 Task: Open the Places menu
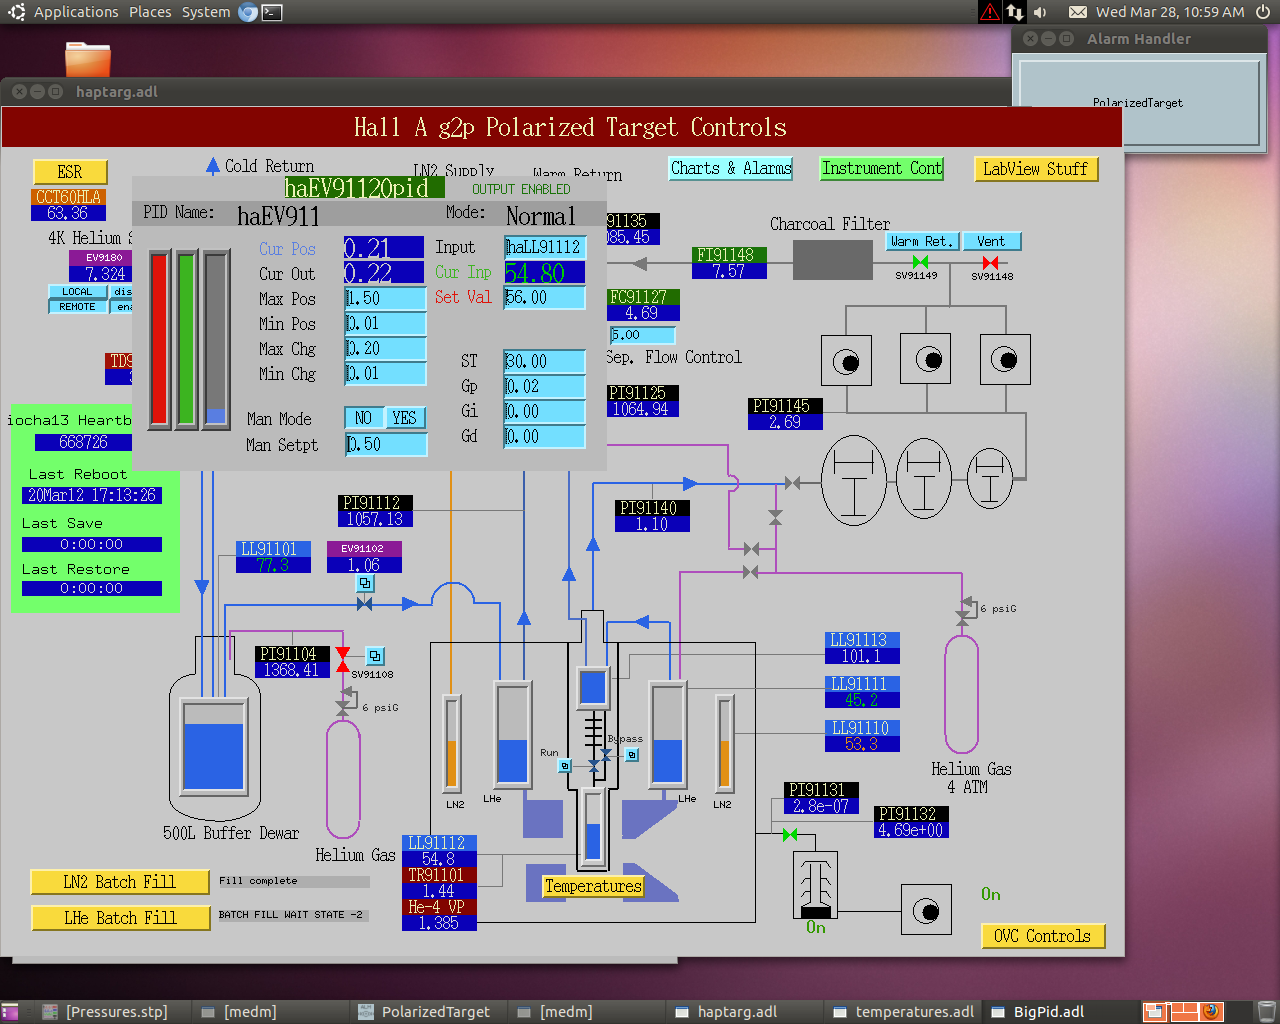150,12
